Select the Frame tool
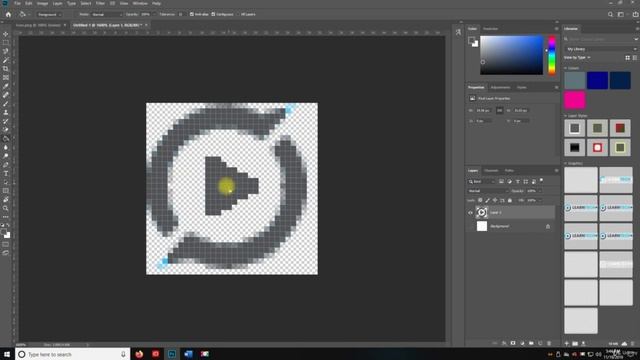This screenshot has width=640, height=360. (x=6, y=78)
